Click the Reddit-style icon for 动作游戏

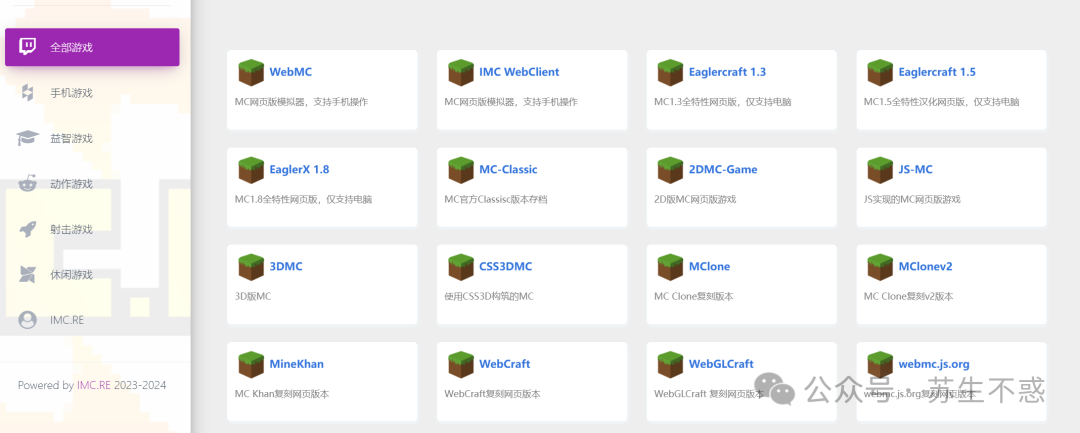(28, 184)
